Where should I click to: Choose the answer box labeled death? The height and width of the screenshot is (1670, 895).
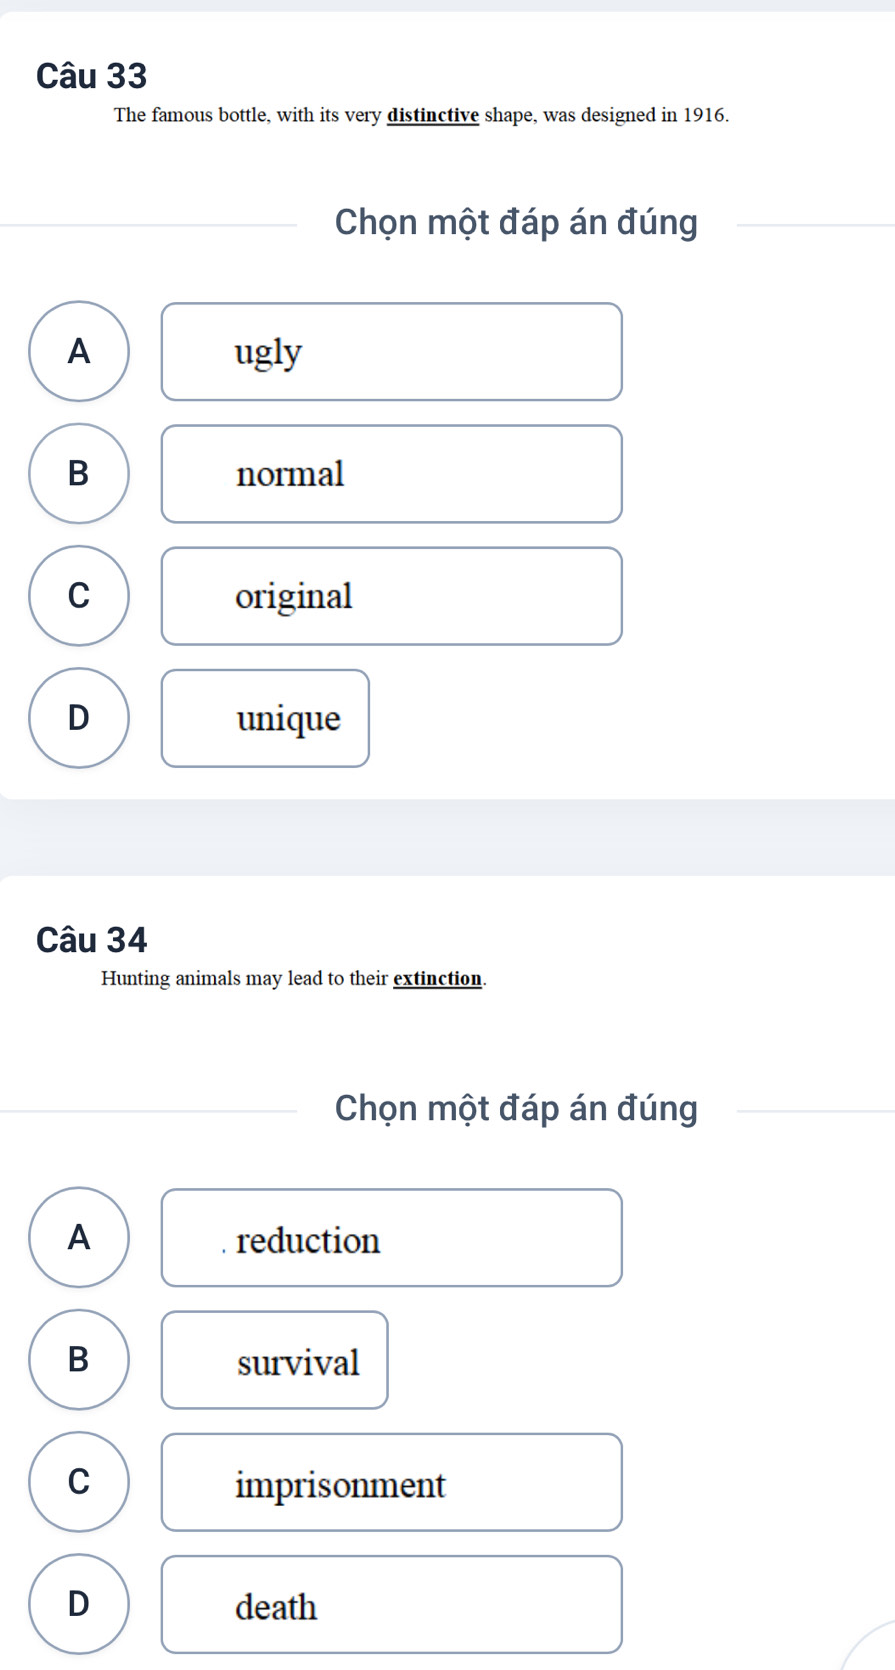tap(392, 1605)
